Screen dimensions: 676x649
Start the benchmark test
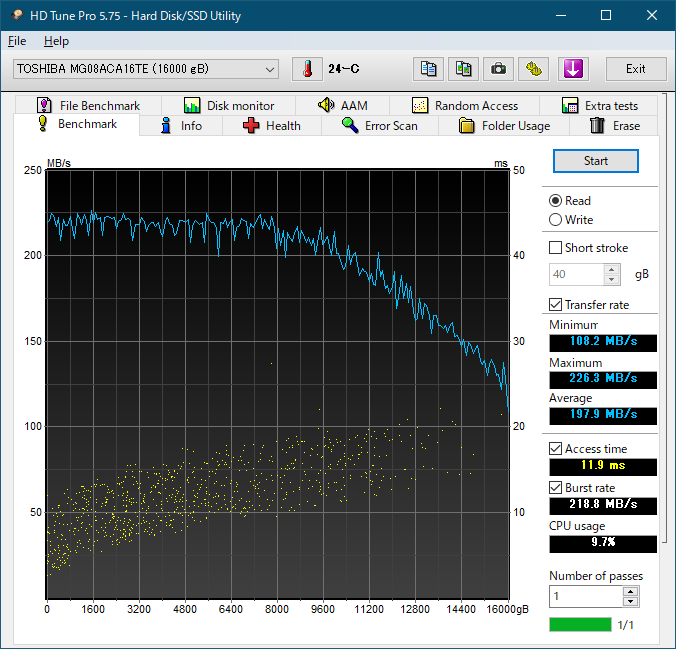click(595, 161)
